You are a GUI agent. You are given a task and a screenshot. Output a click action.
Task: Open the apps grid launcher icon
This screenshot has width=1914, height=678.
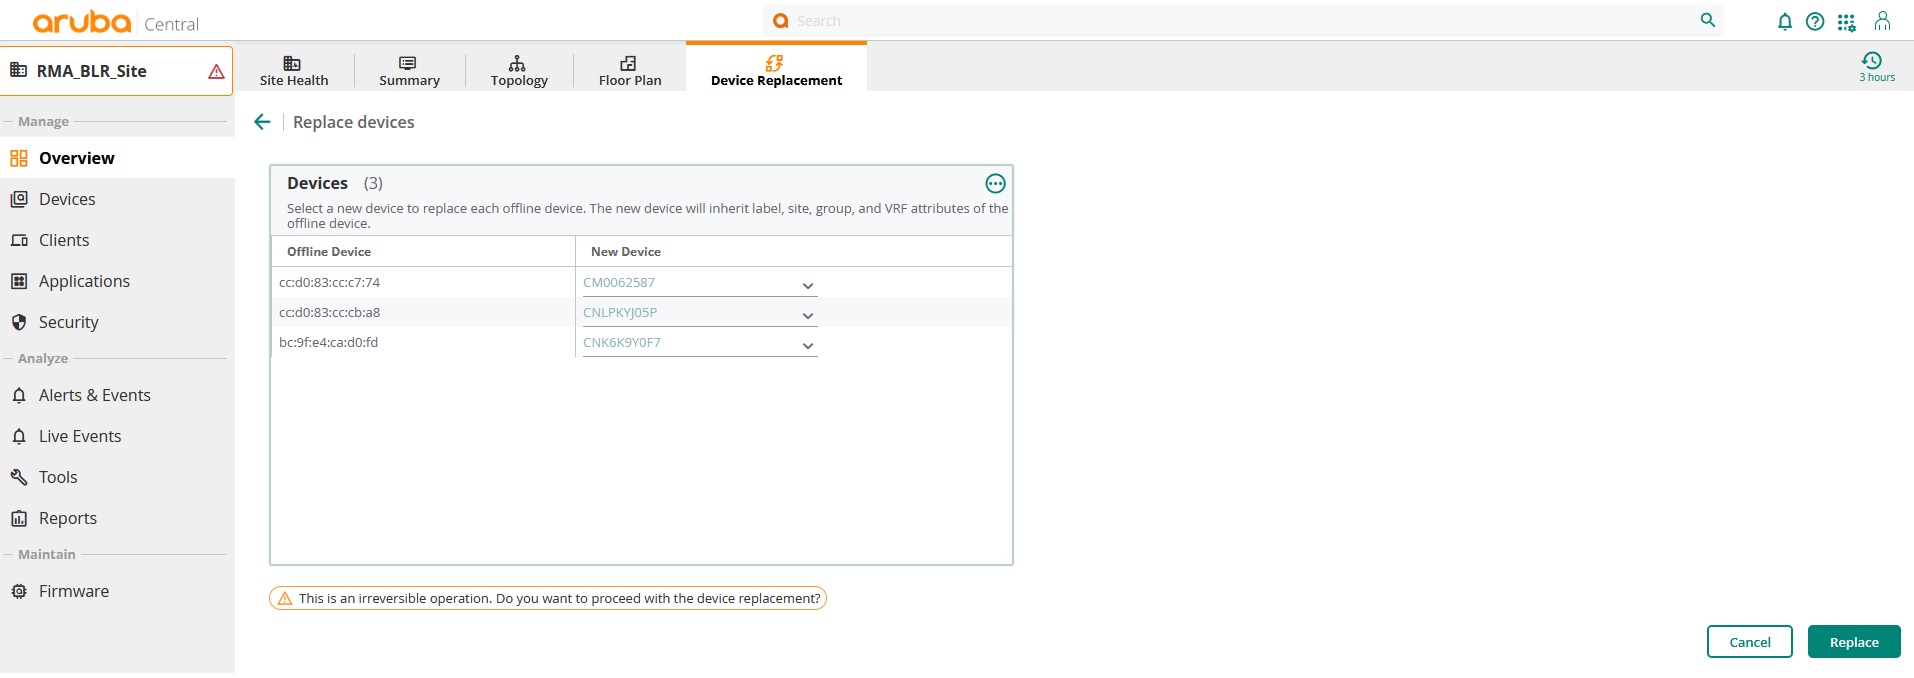click(x=1846, y=21)
